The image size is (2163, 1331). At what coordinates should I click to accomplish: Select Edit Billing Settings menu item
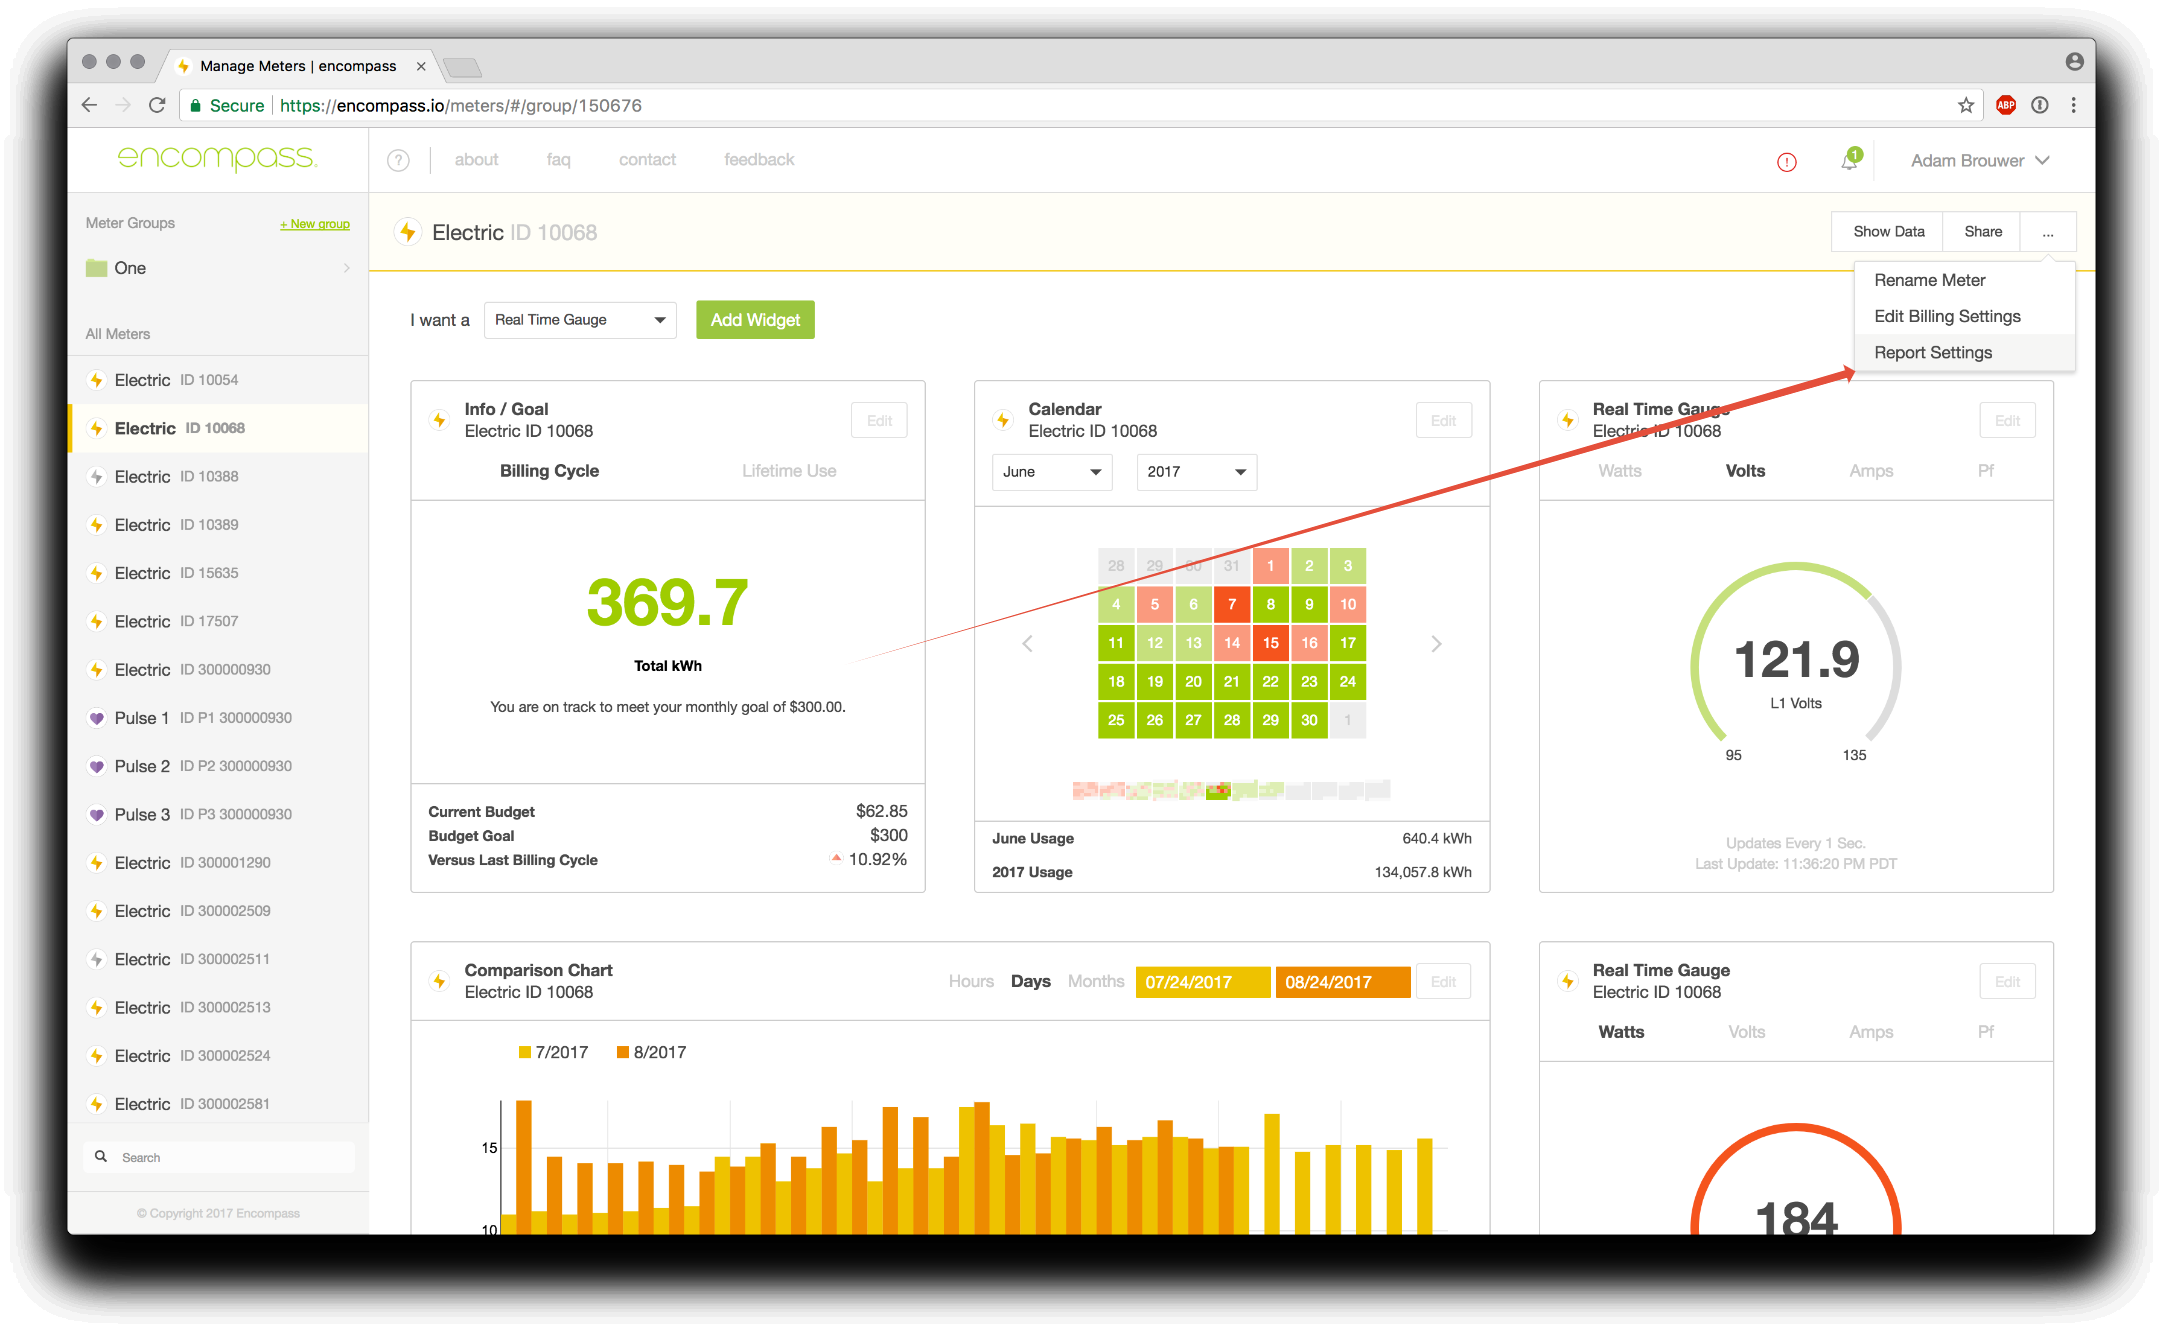coord(1946,316)
